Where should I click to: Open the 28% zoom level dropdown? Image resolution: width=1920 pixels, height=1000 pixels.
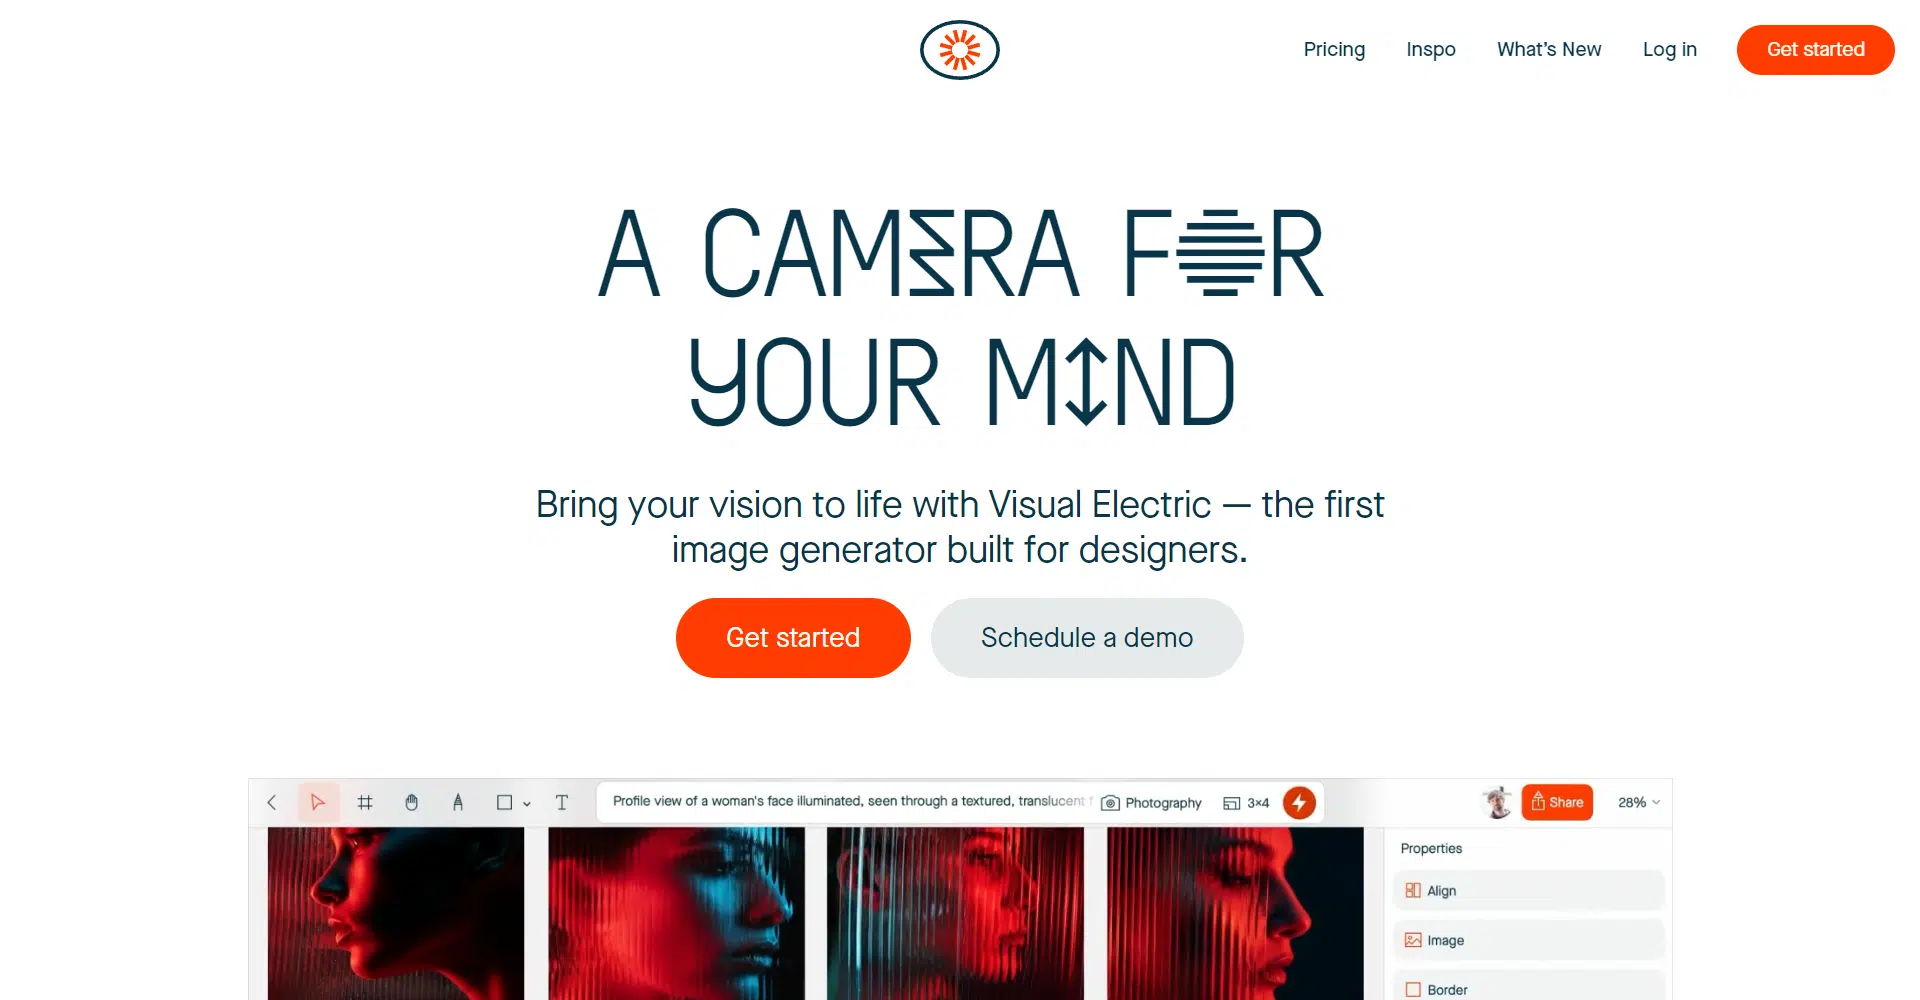[x=1639, y=802]
